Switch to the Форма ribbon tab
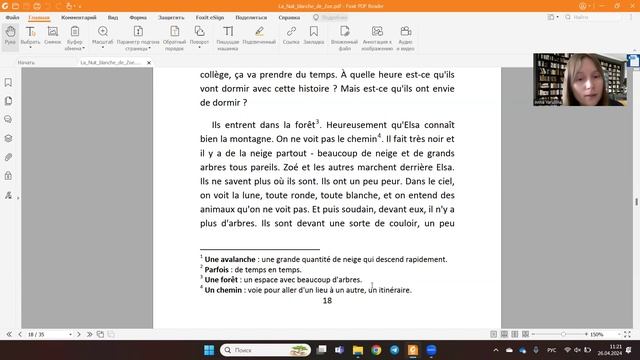 [138, 18]
